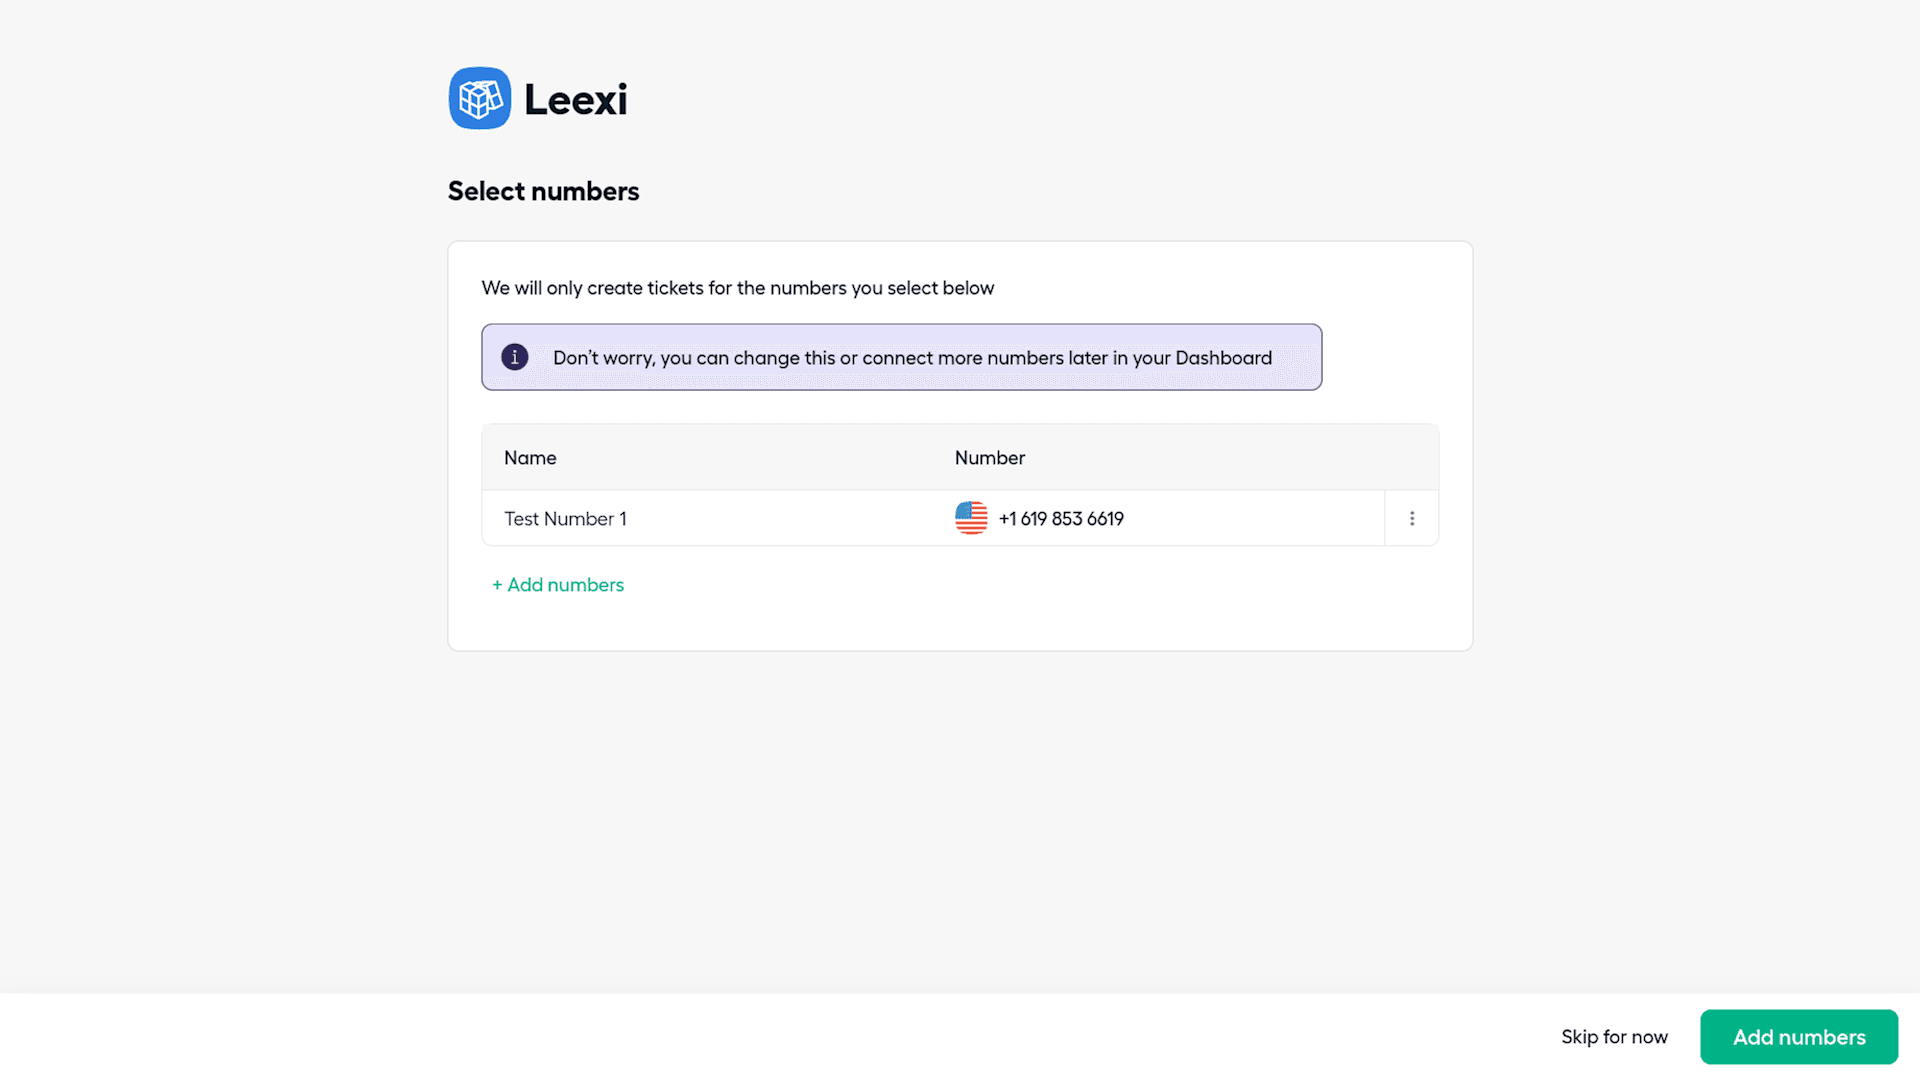
Task: Click the "We will only create tickets" text
Action: pos(737,288)
